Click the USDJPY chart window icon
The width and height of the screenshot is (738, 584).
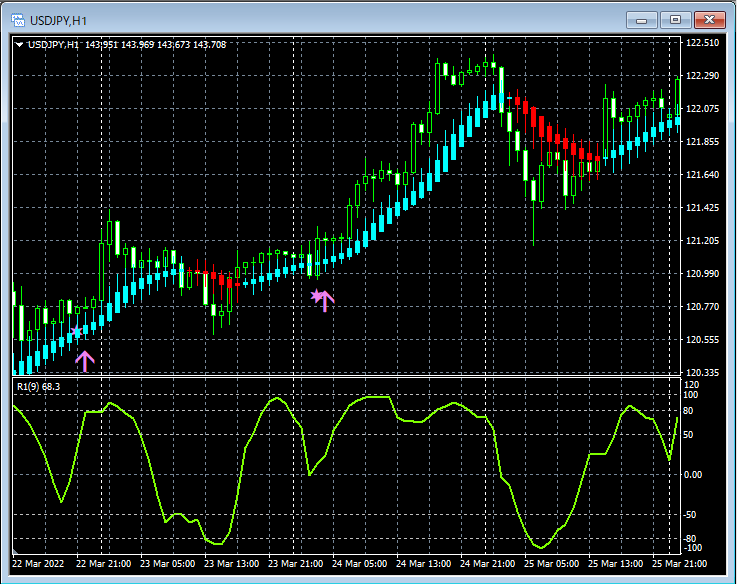tap(18, 20)
